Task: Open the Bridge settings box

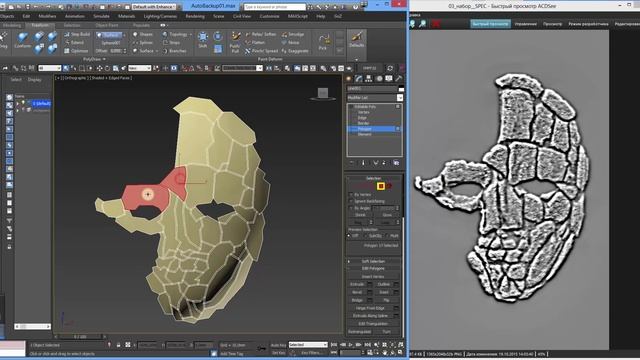Action: pyautogui.click(x=370, y=300)
